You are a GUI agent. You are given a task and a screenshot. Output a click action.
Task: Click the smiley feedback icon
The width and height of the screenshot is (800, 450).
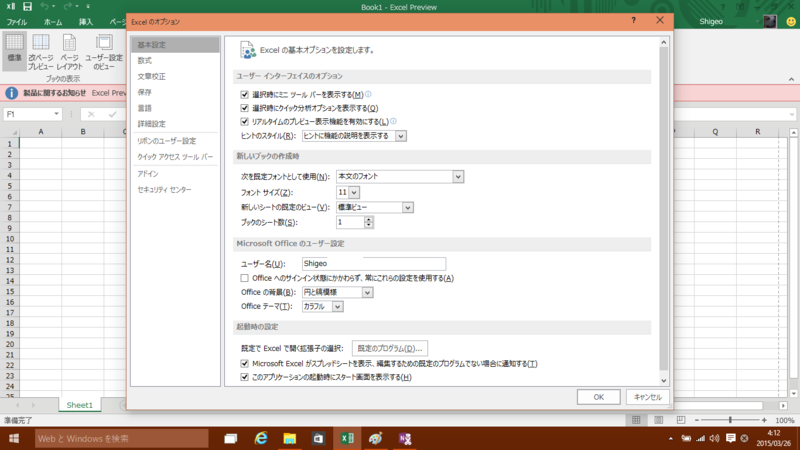click(x=791, y=21)
